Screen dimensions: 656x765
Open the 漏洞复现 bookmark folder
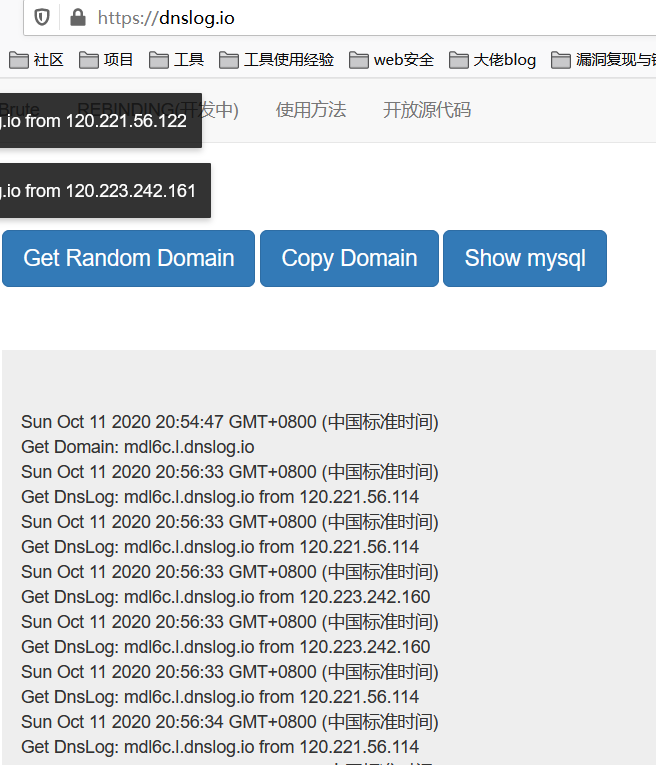point(604,60)
